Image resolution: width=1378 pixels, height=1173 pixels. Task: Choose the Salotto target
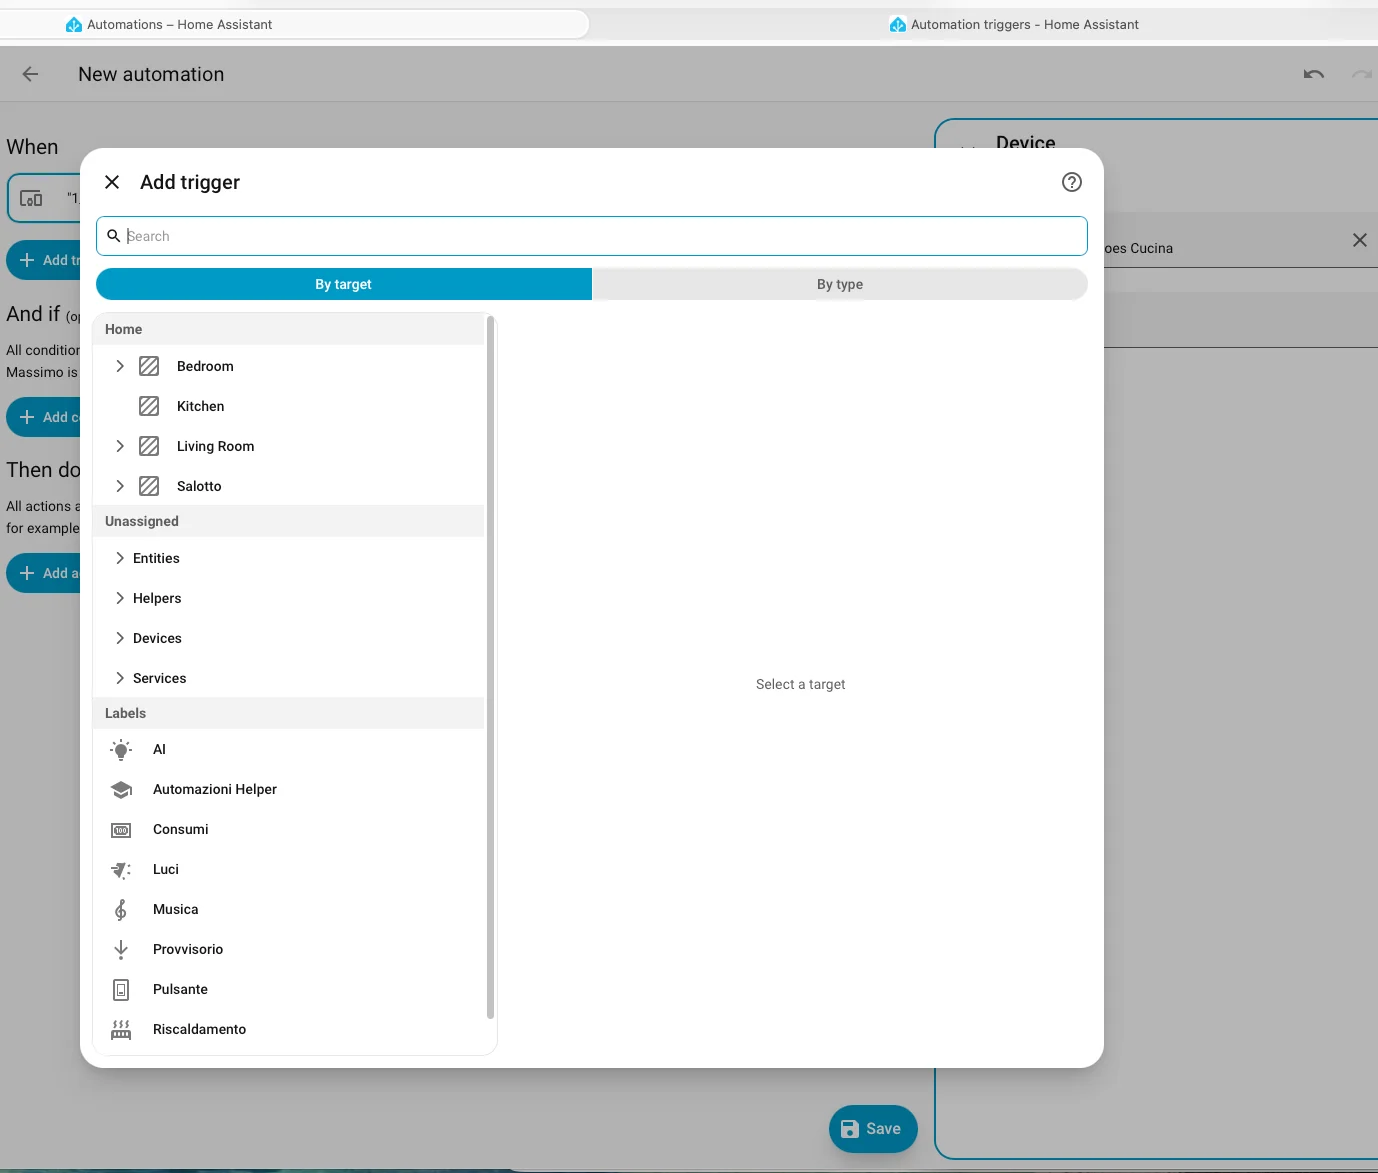pos(289,486)
